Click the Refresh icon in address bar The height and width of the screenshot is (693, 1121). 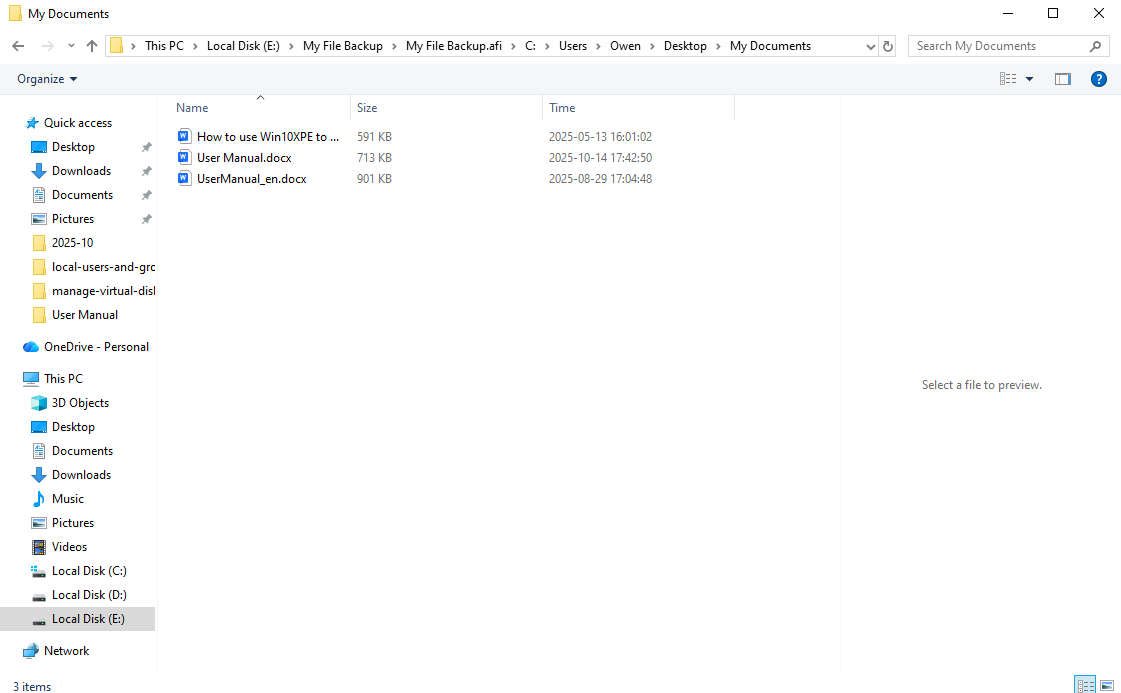[x=888, y=46]
